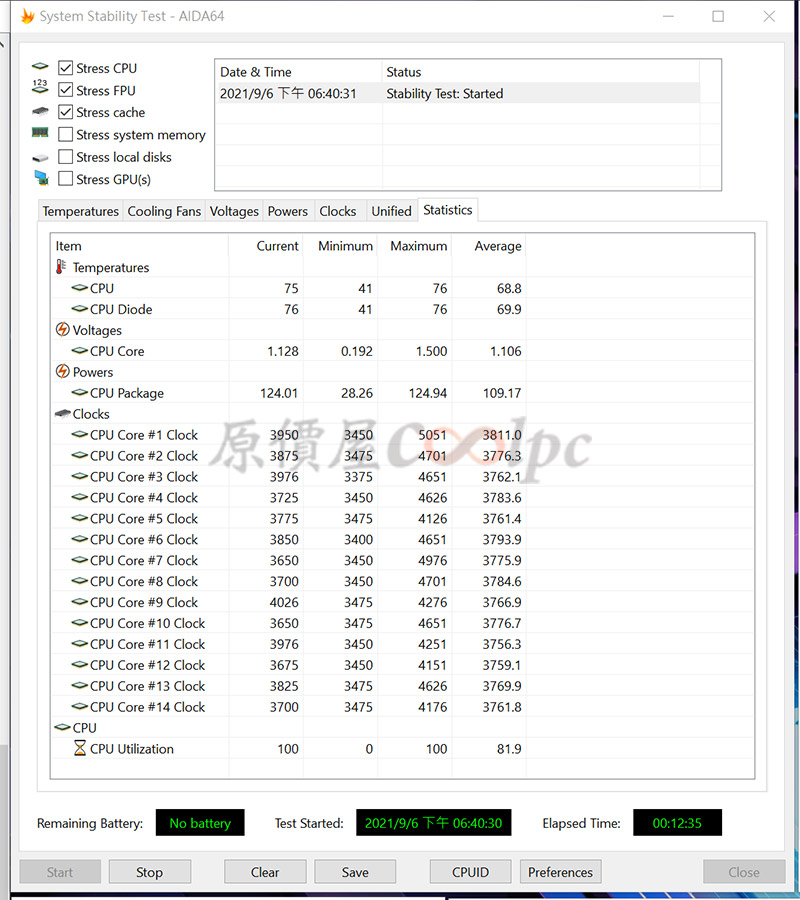Click the Maximum column header
Image resolution: width=800 pixels, height=900 pixels.
click(414, 246)
